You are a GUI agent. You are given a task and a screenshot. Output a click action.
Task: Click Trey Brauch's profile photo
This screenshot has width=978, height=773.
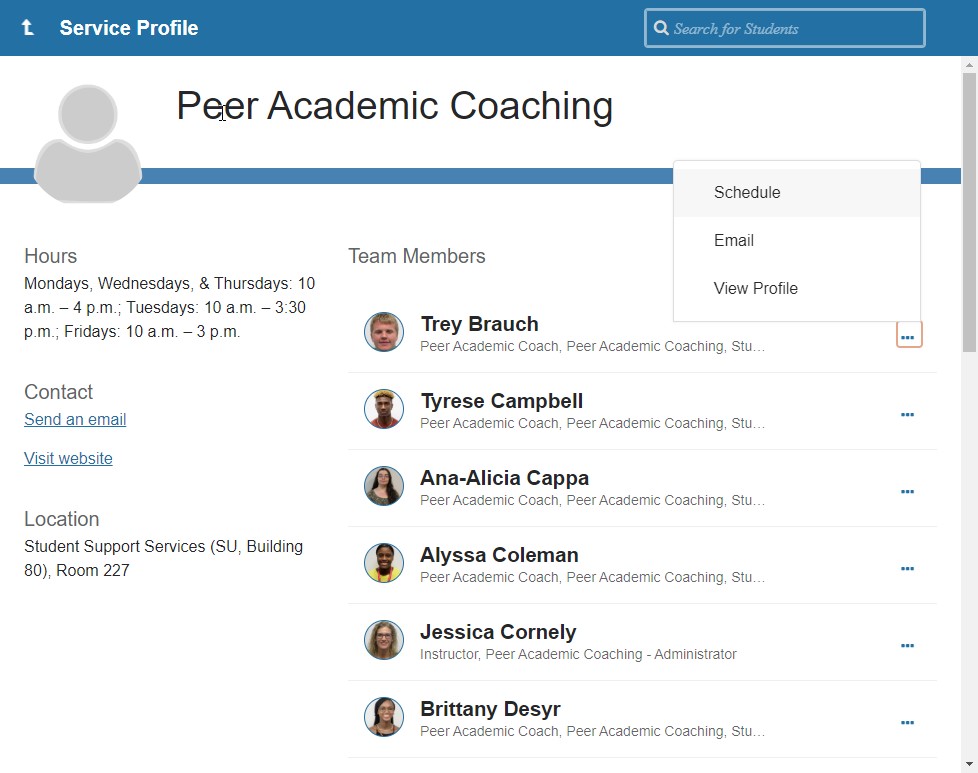384,332
